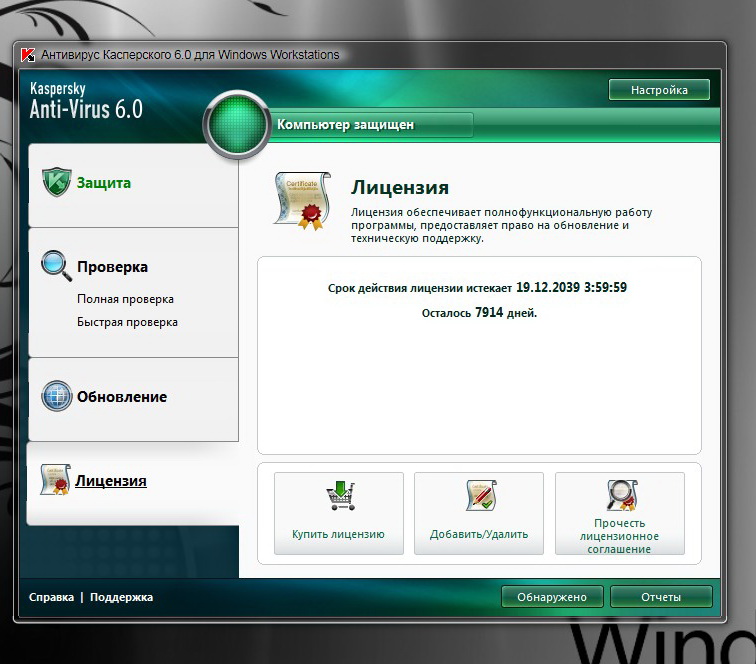Click the green protection status orb

point(237,125)
